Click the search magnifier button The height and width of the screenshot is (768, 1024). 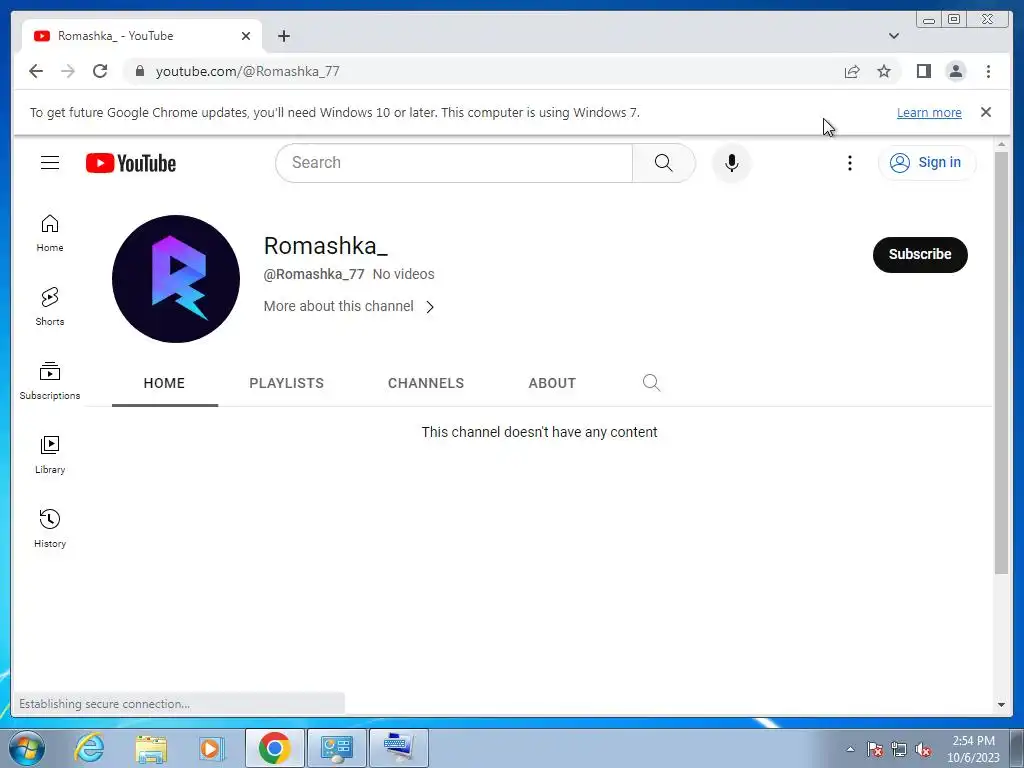coord(664,163)
